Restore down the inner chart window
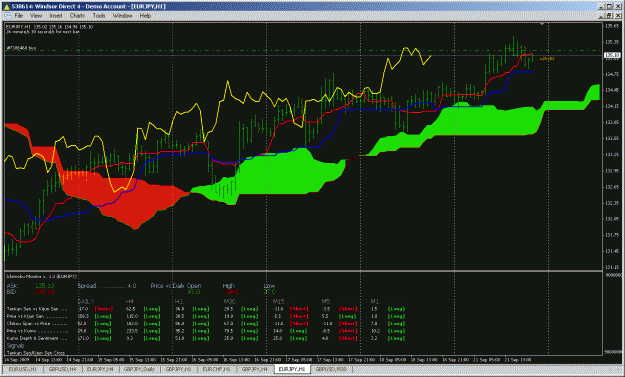 [x=609, y=16]
